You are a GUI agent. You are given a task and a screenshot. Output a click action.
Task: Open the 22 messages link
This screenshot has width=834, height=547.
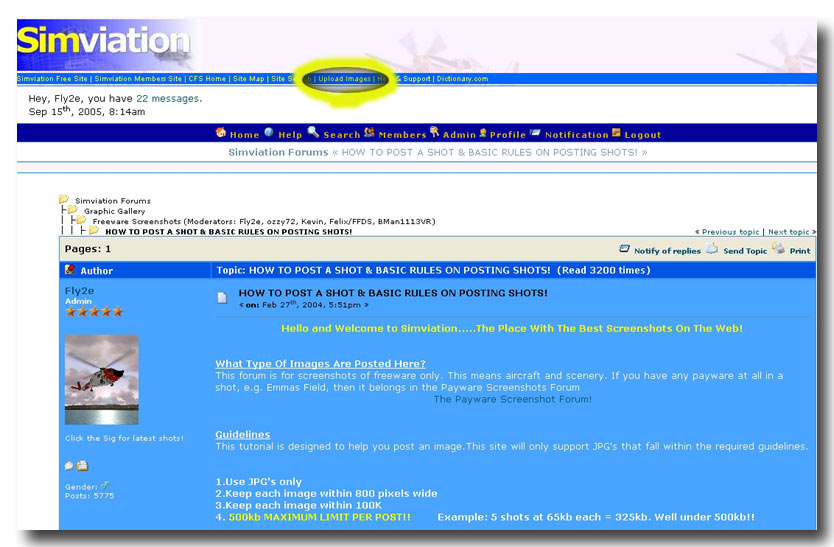[168, 98]
